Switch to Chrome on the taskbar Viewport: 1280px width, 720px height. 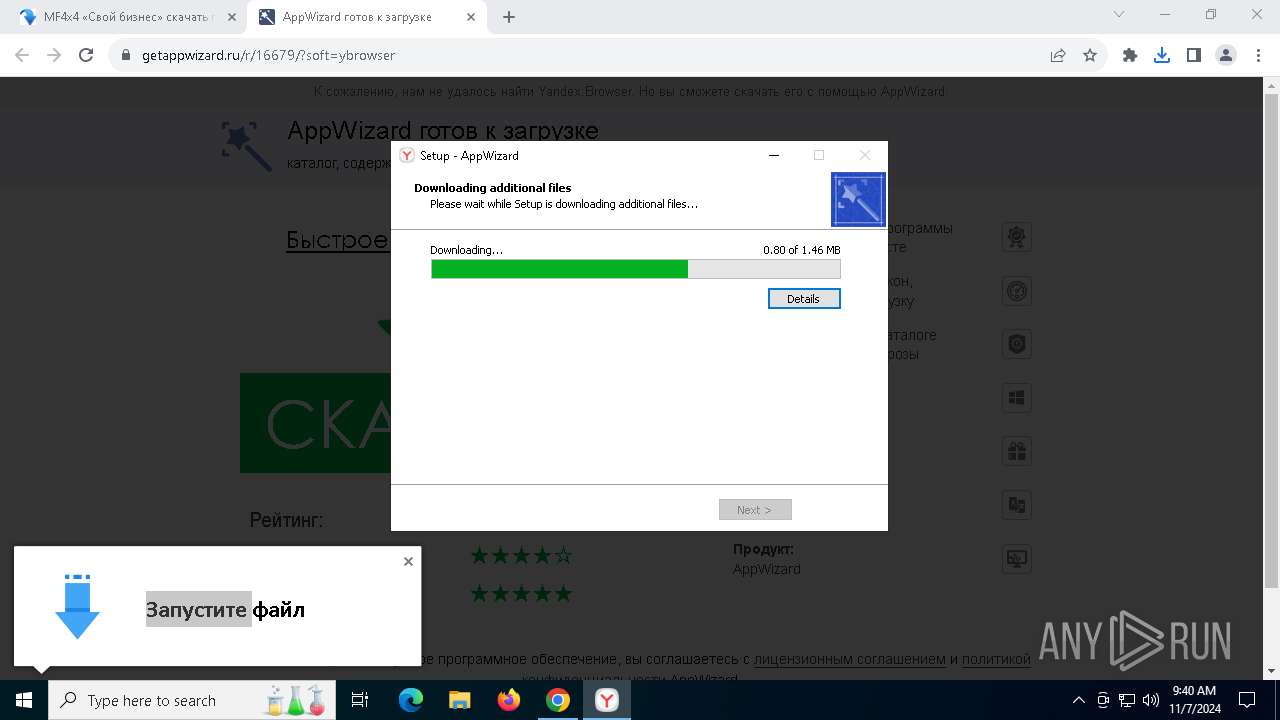(558, 700)
